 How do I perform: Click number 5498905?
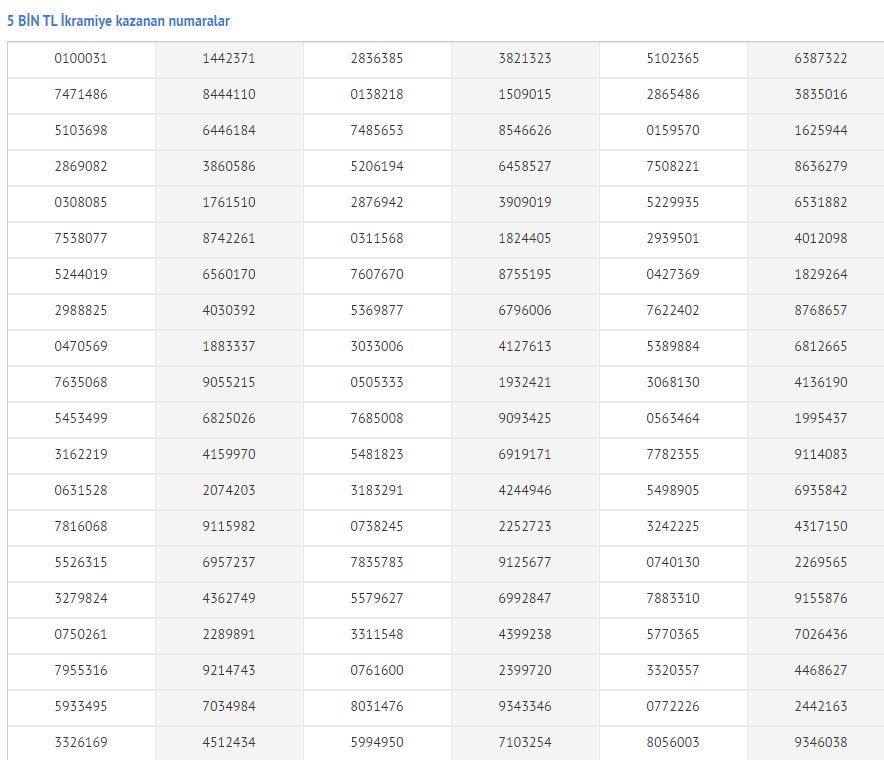(x=673, y=491)
